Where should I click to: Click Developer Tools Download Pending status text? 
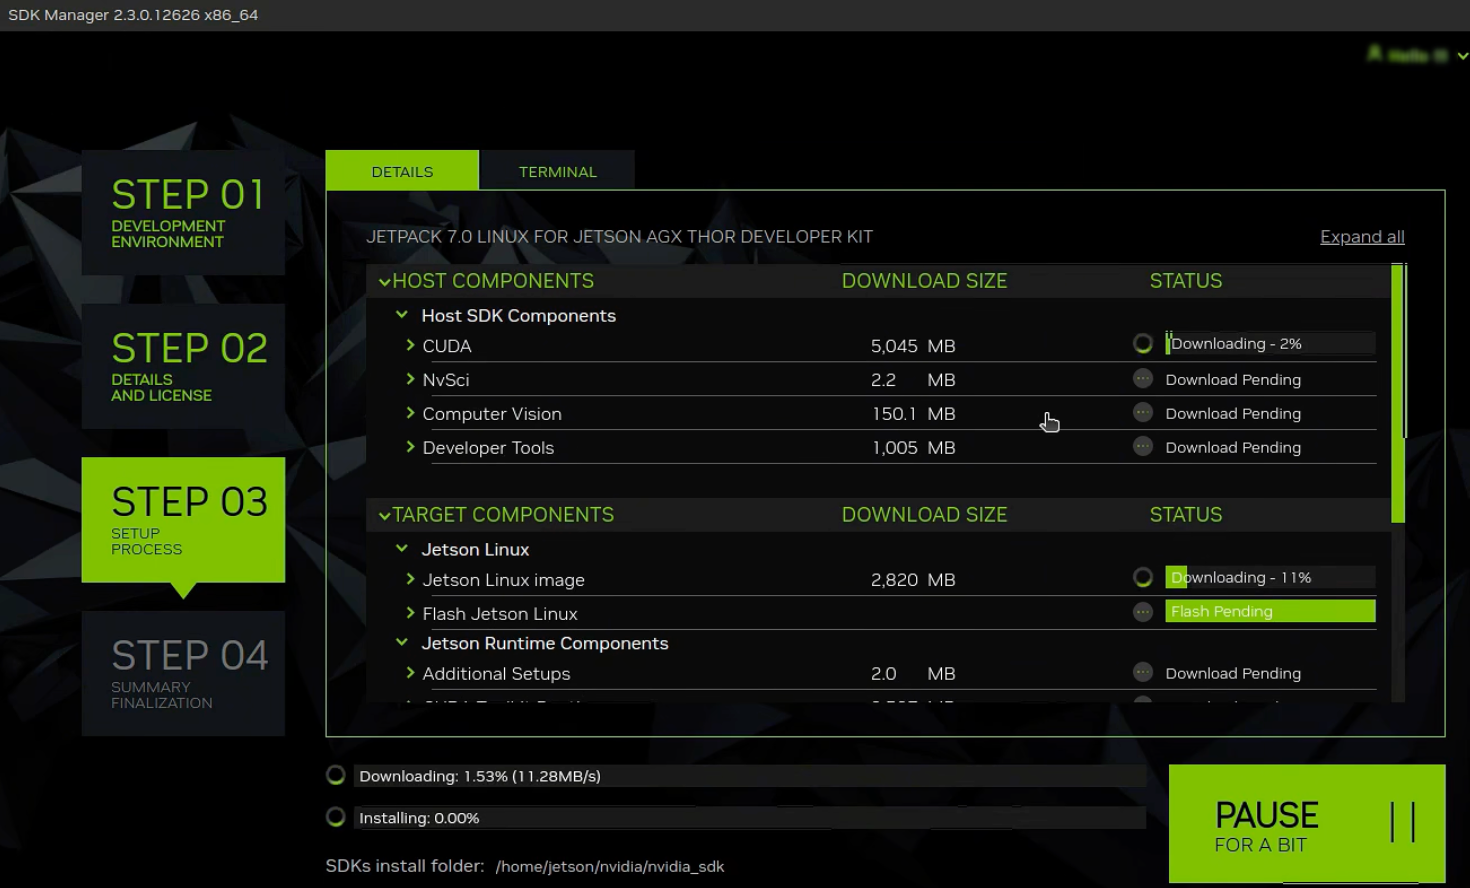point(1233,448)
